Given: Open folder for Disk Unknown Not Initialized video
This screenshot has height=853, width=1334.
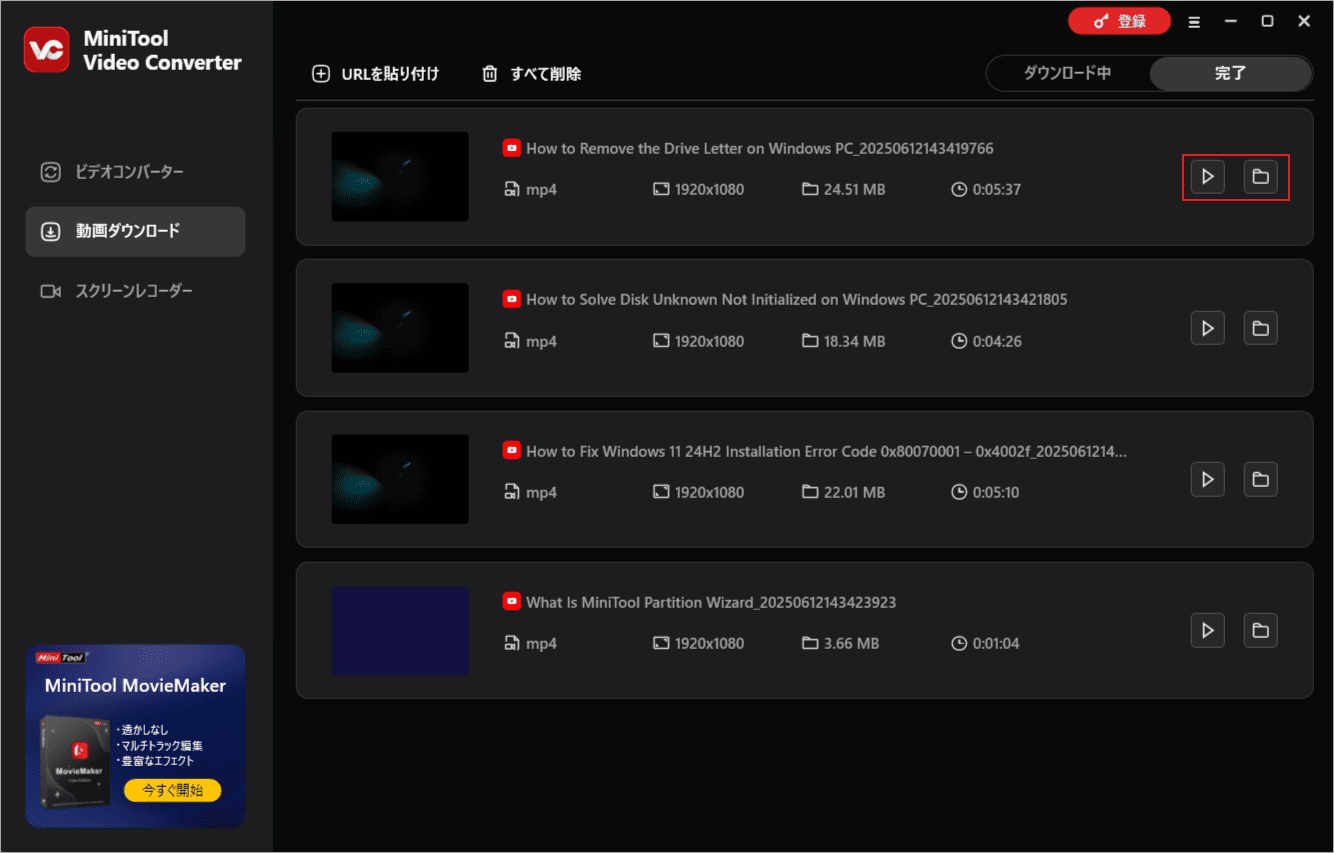Looking at the screenshot, I should click(1261, 328).
